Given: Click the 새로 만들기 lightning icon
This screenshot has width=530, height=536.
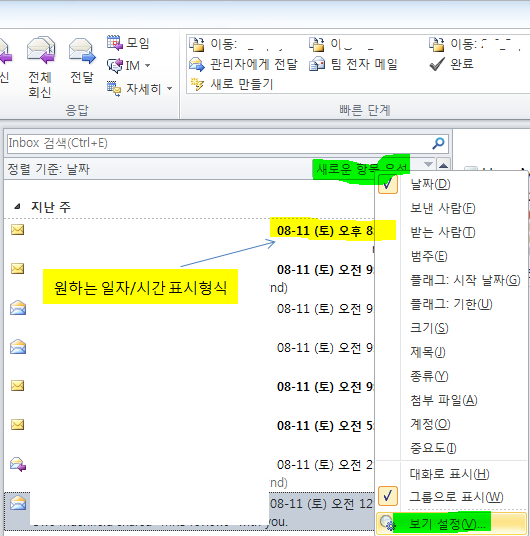Looking at the screenshot, I should [197, 84].
